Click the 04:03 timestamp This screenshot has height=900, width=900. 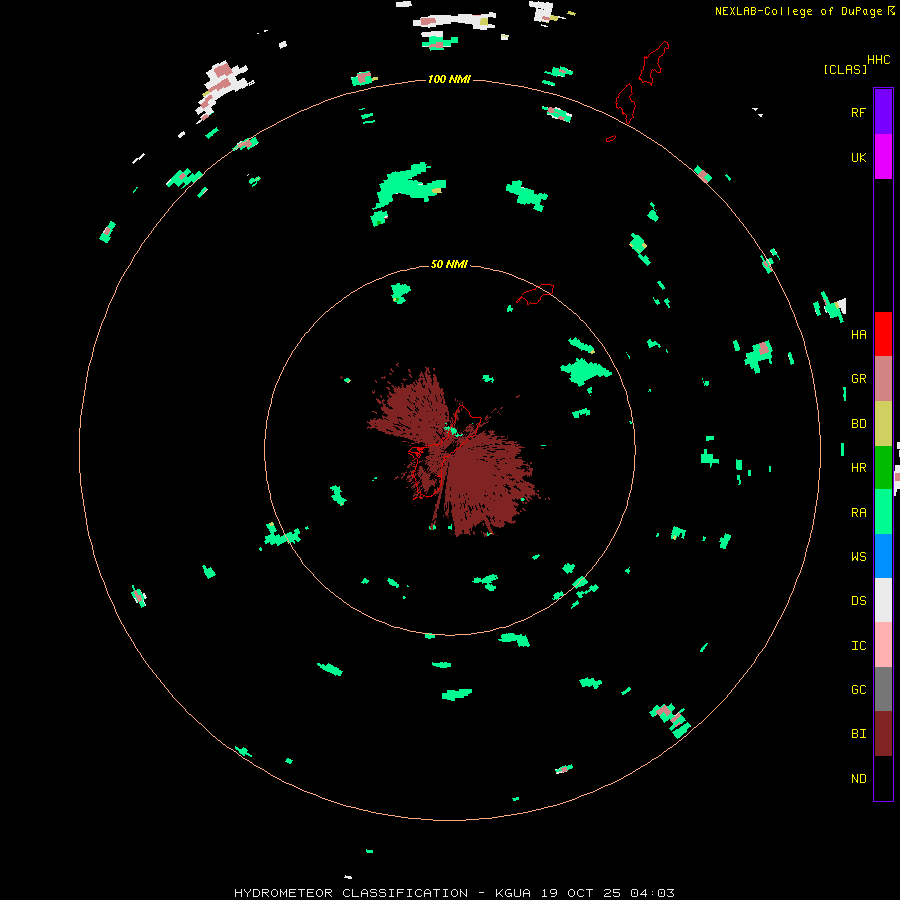[651, 893]
